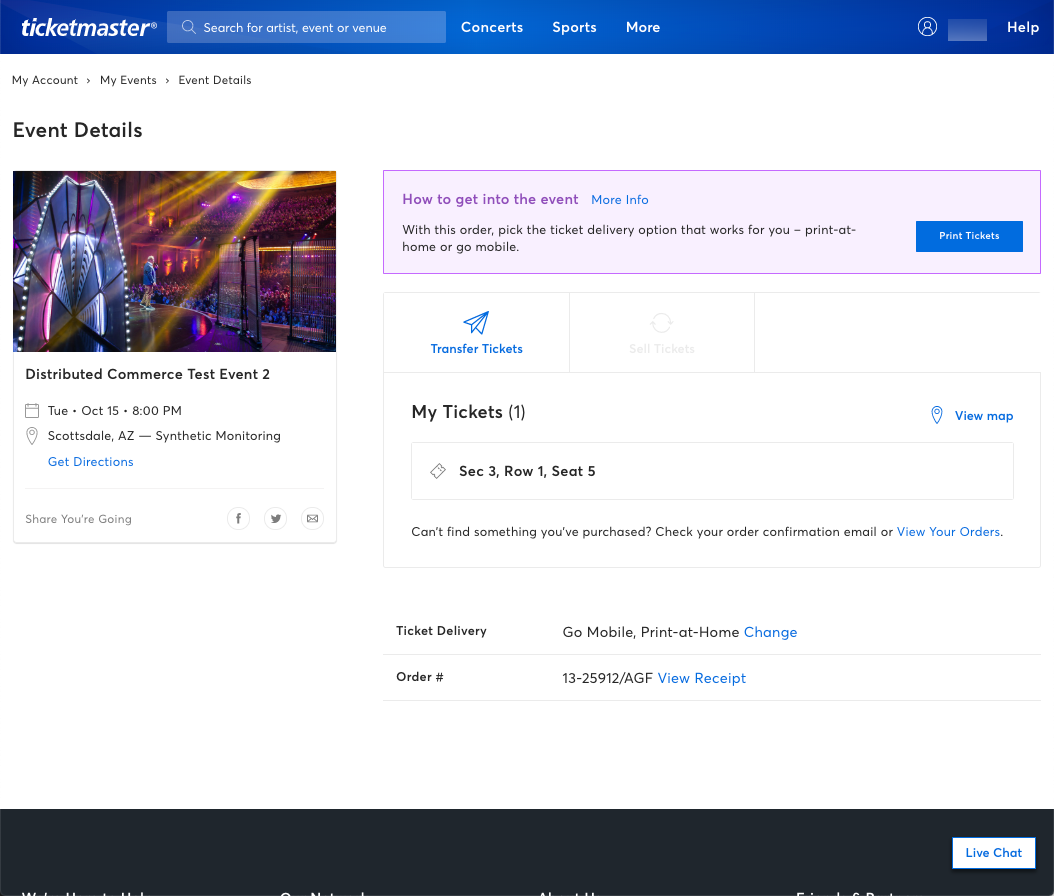The image size is (1054, 896).
Task: Click the order number 13-25912/AGF
Action: pos(608,678)
